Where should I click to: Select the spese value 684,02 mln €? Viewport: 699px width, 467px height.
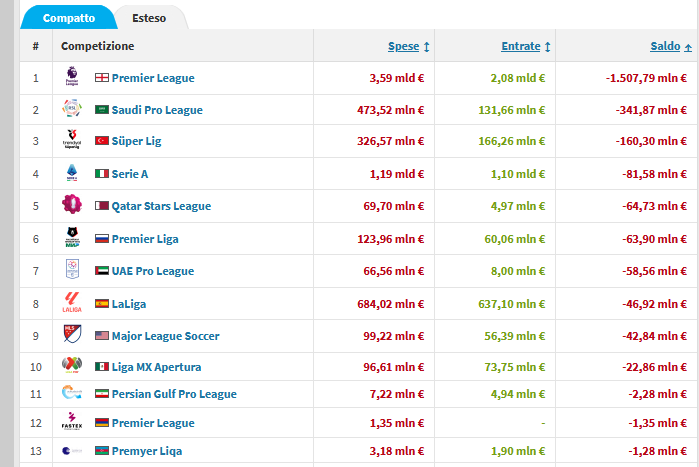click(x=391, y=304)
